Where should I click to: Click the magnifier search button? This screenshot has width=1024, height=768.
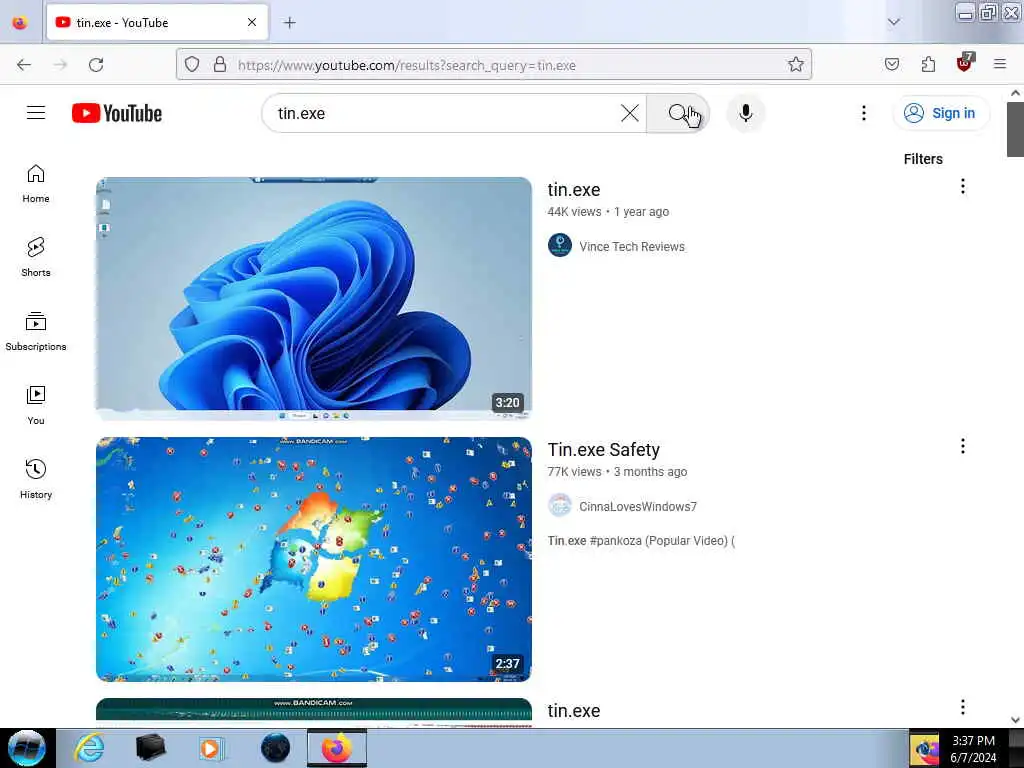tap(678, 113)
